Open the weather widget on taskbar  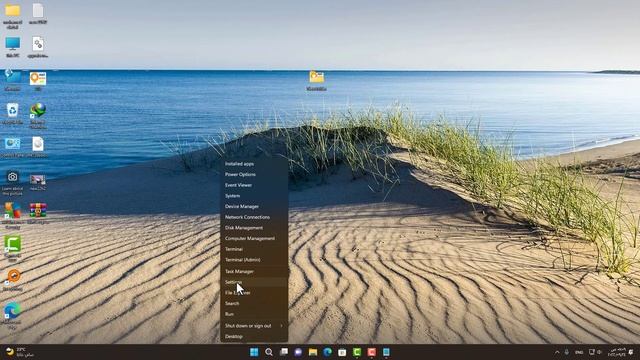tap(20, 352)
